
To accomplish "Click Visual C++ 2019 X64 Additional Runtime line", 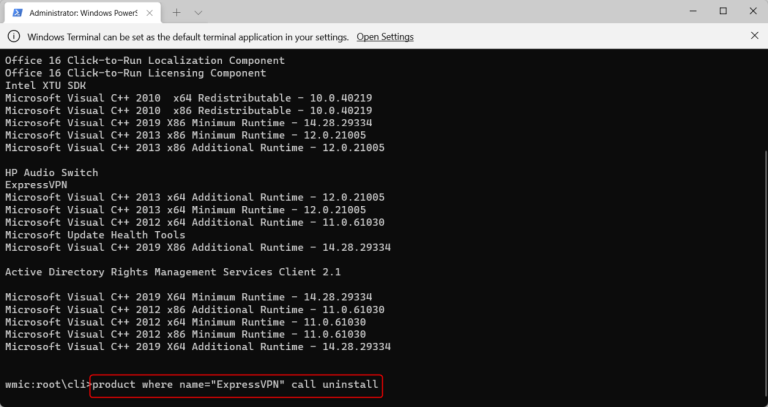I will tap(198, 347).
